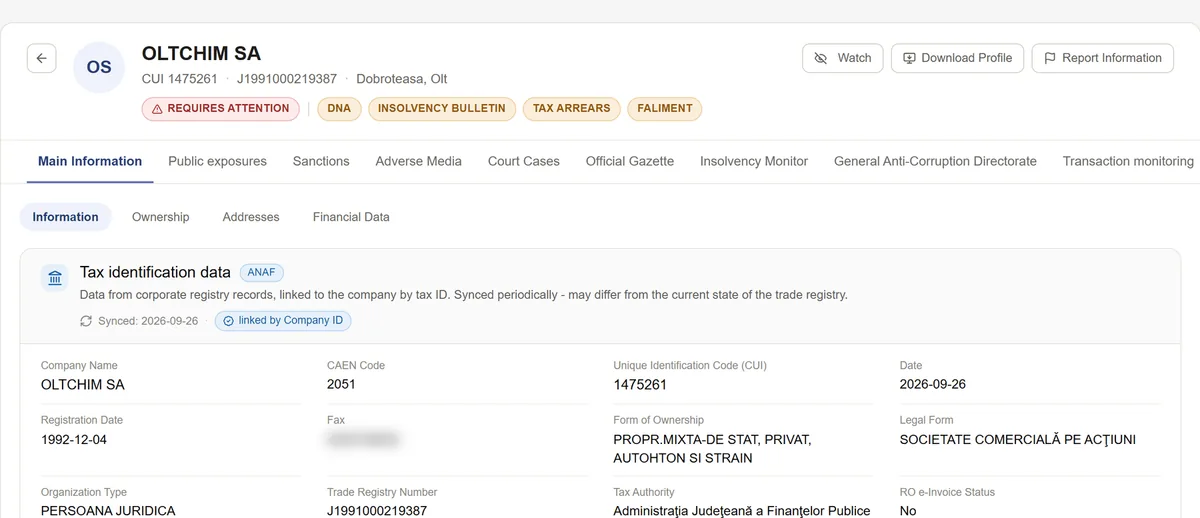Click linked by Company ID badge
Screen dimensions: 1200x518
[283, 321]
